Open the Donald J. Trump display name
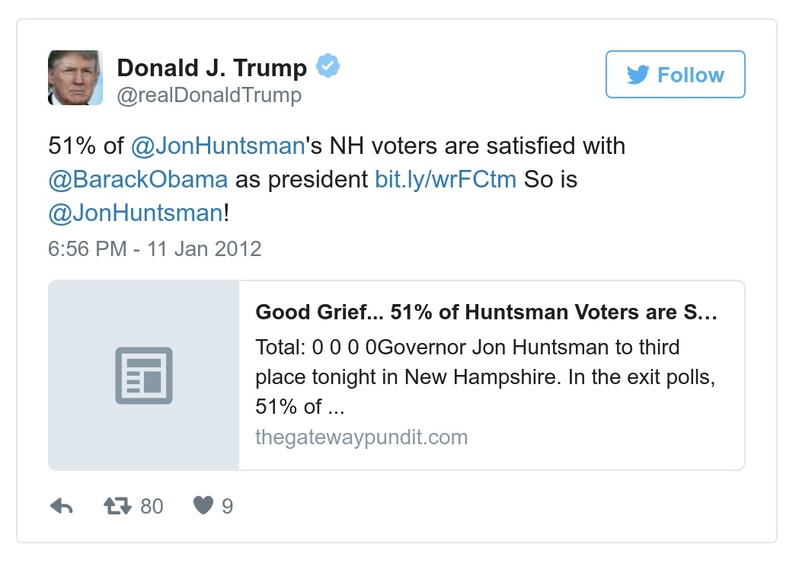Viewport: 799px width, 567px height. tap(212, 67)
